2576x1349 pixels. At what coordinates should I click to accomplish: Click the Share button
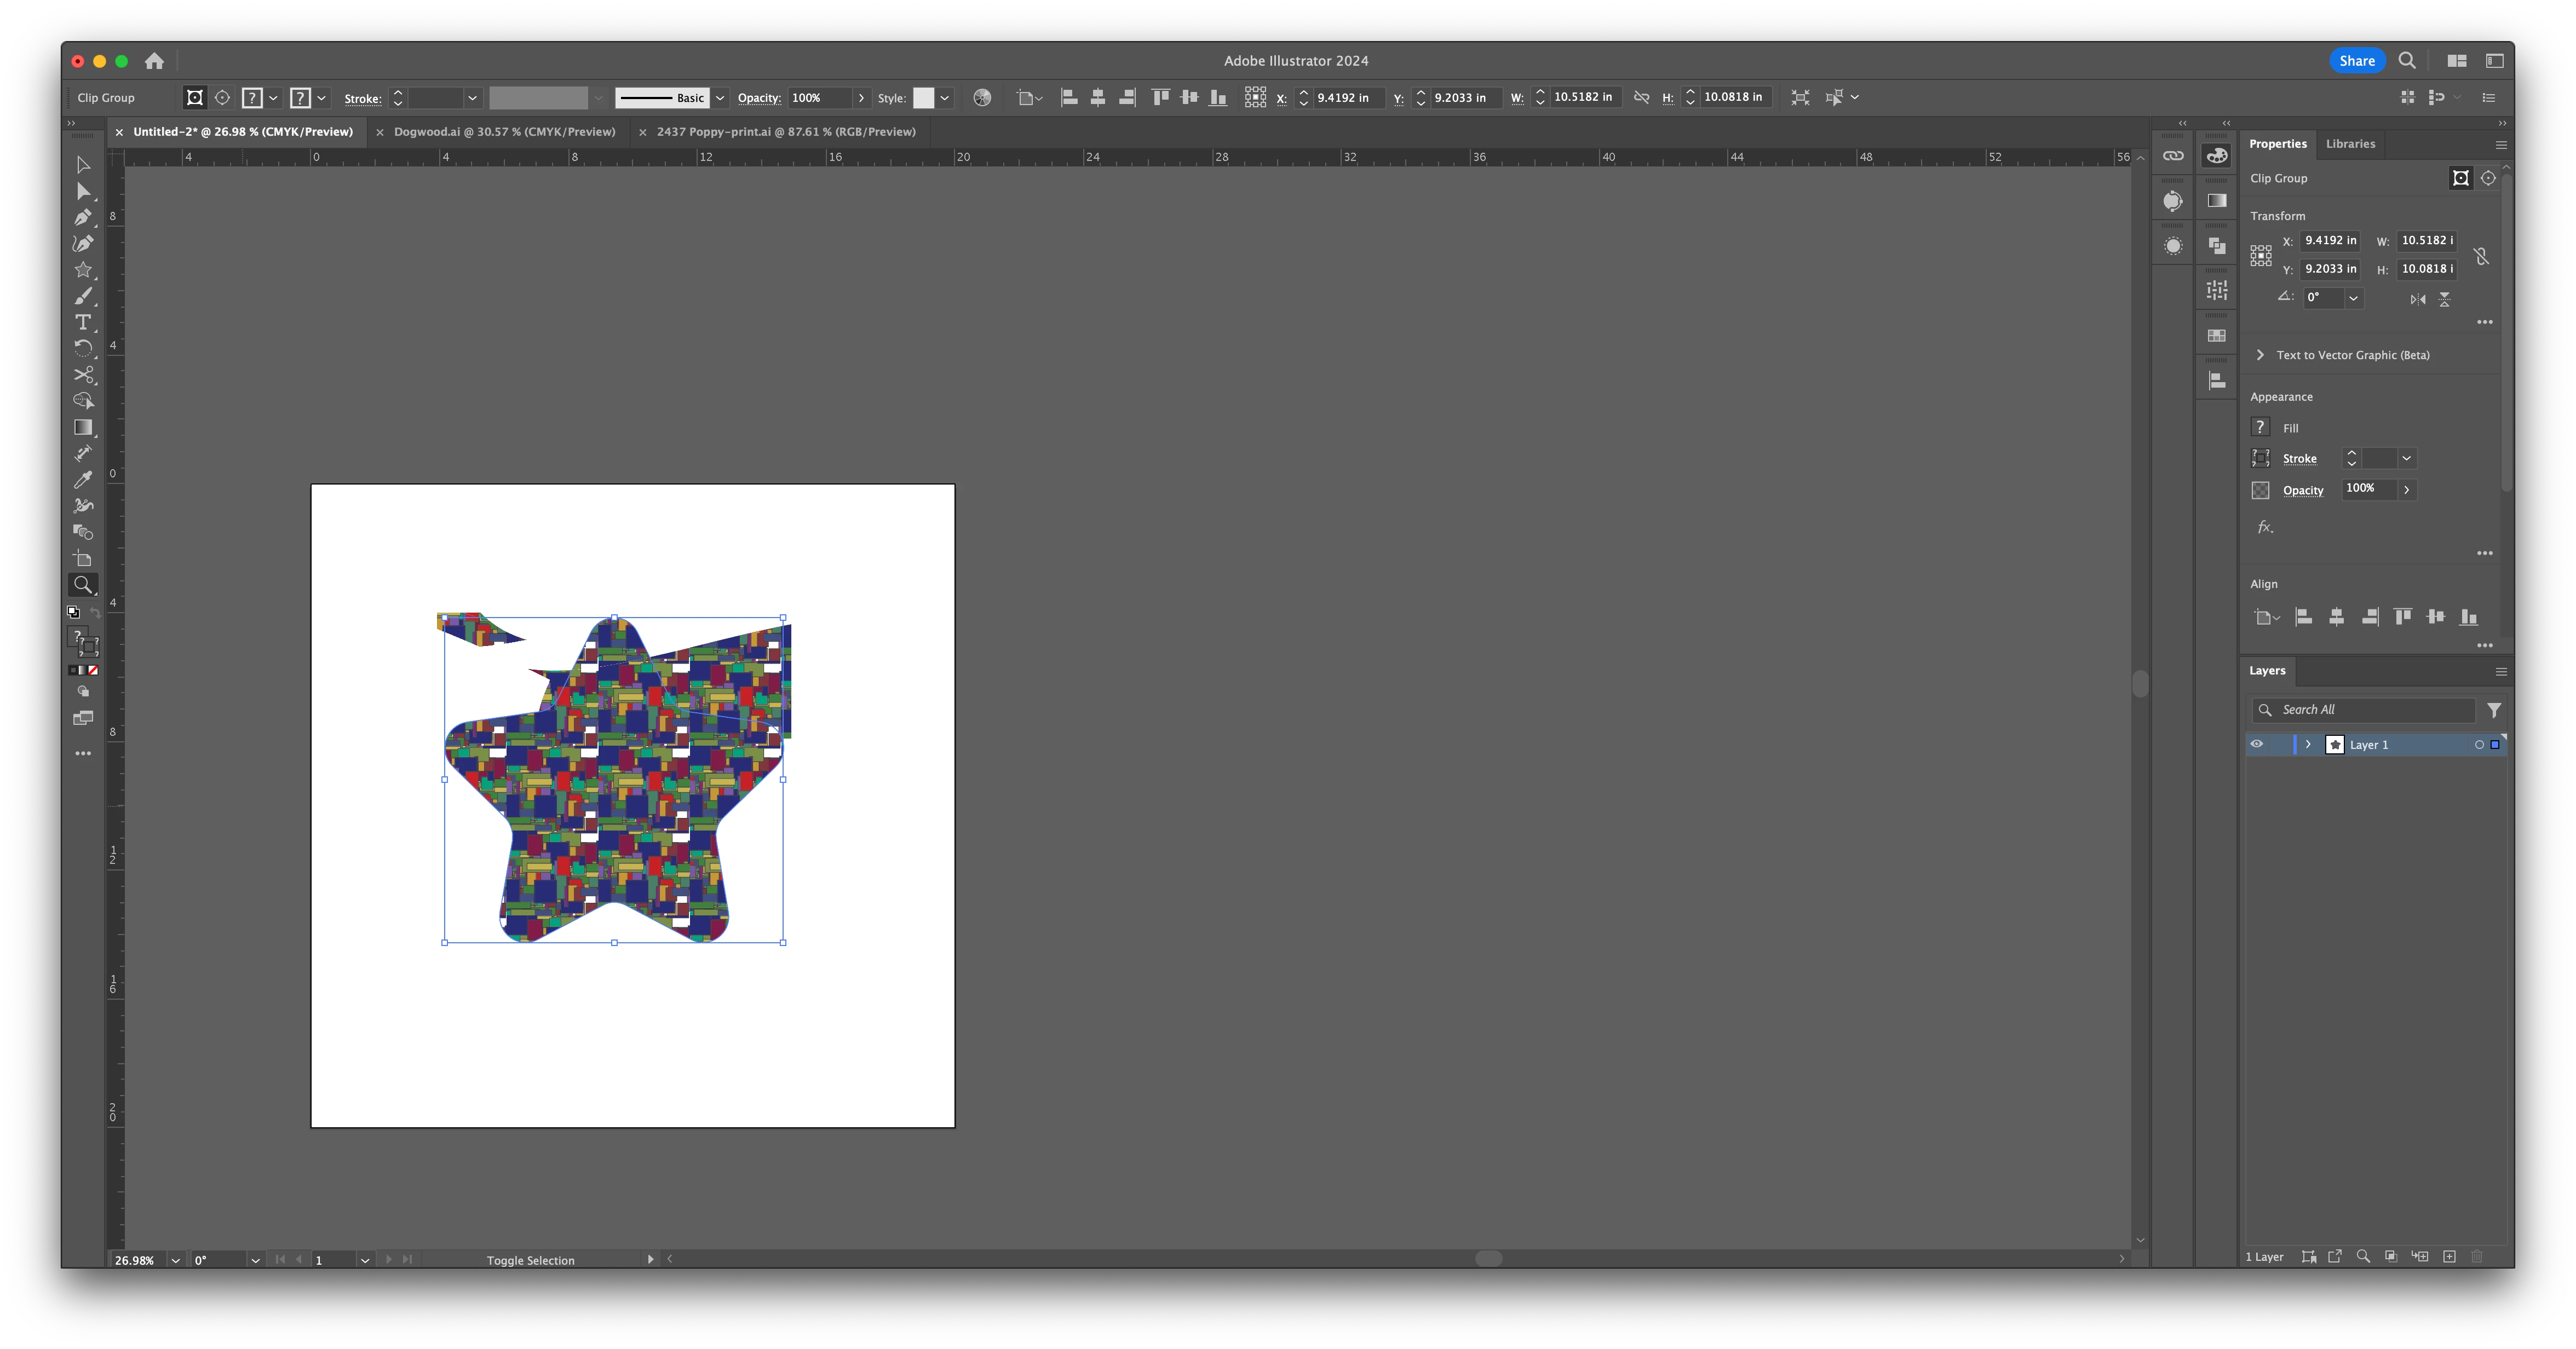pos(2356,61)
